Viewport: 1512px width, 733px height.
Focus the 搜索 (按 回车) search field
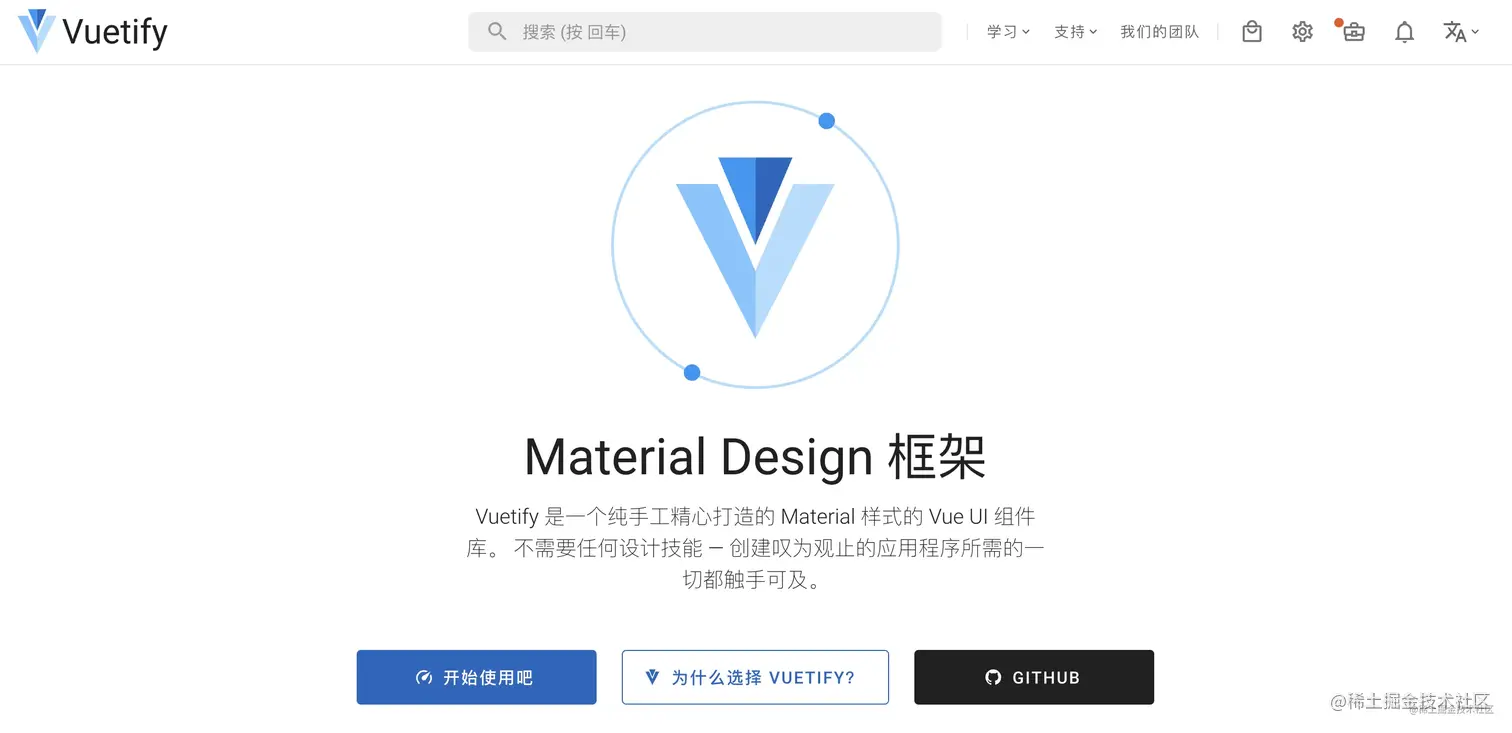(705, 32)
